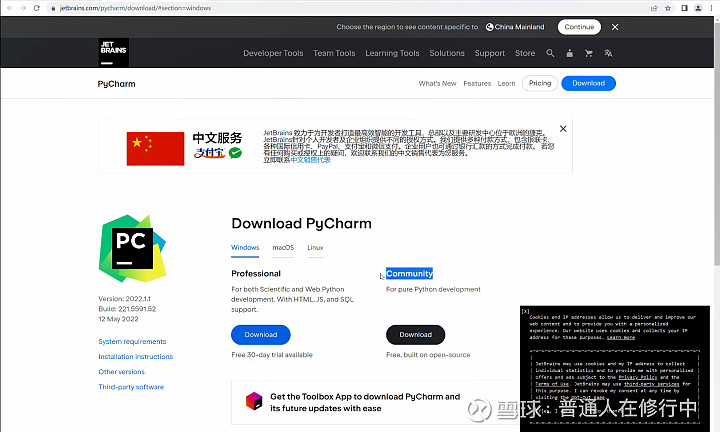
Task: Open the browser three-dot menu
Action: (710, 8)
